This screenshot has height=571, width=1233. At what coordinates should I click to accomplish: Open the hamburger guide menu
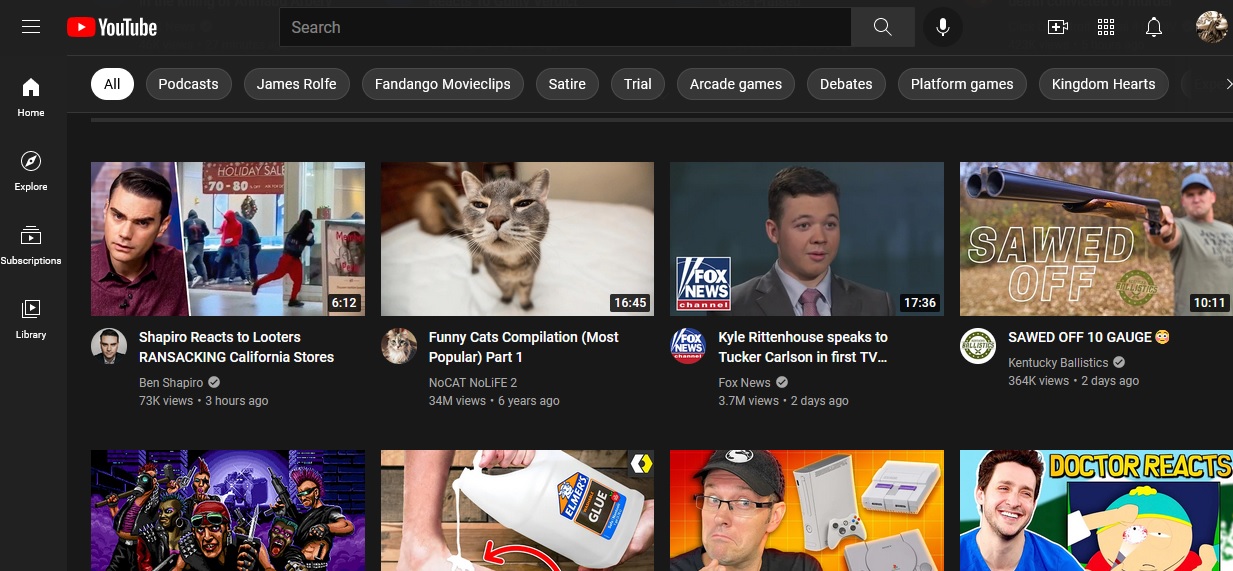31,27
